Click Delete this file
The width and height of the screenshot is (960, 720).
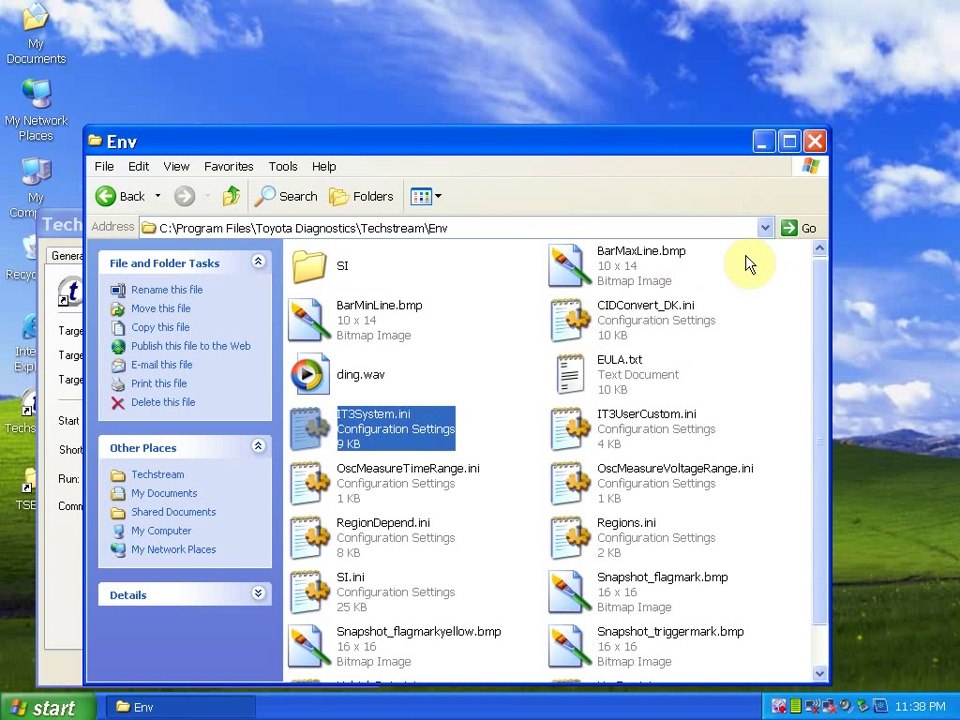tap(163, 402)
